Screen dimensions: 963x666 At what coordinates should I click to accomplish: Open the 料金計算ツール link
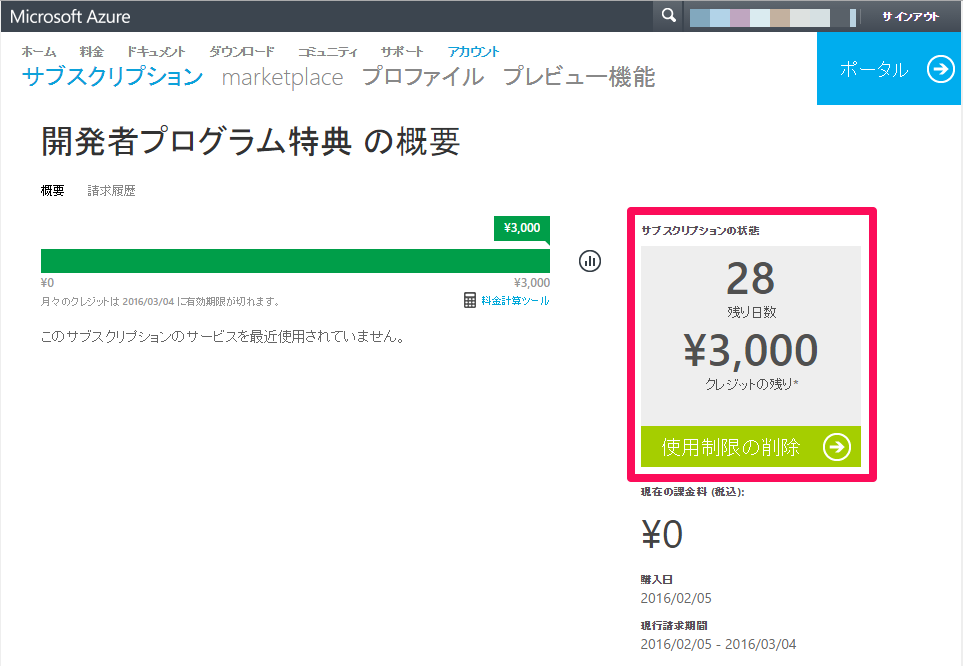(515, 300)
